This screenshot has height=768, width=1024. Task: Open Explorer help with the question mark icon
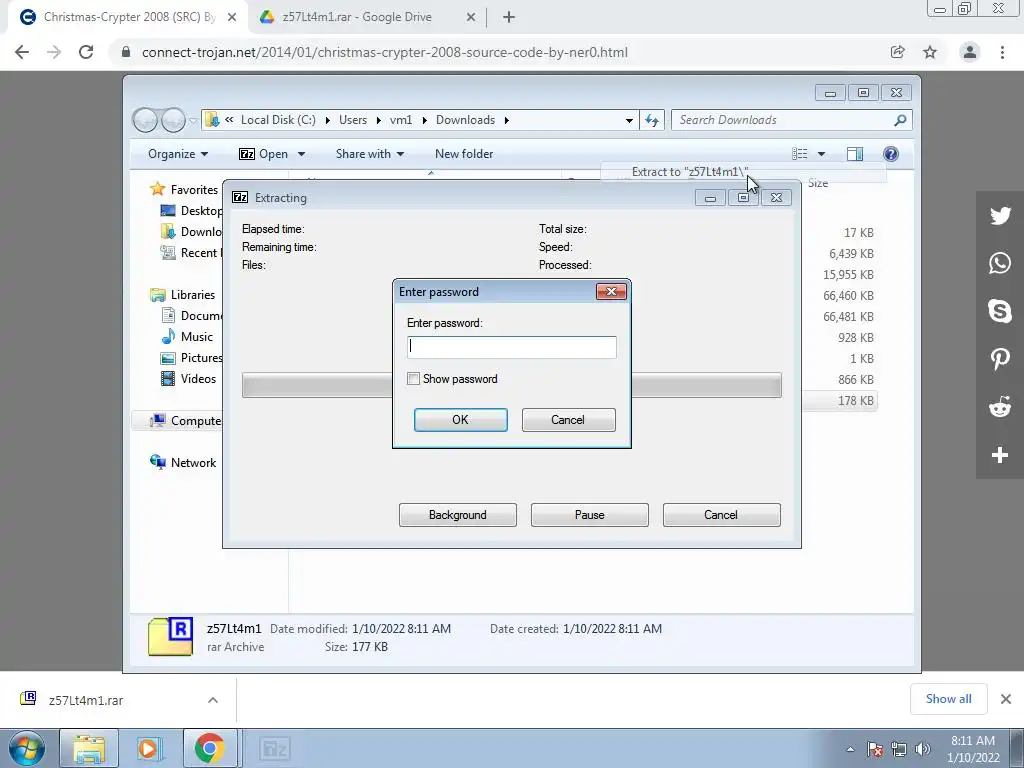pos(890,154)
